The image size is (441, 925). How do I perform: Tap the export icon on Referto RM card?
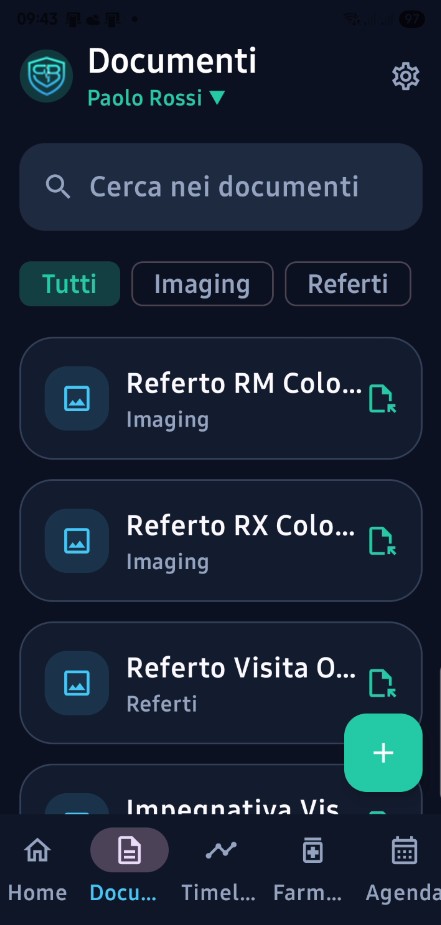(x=382, y=399)
